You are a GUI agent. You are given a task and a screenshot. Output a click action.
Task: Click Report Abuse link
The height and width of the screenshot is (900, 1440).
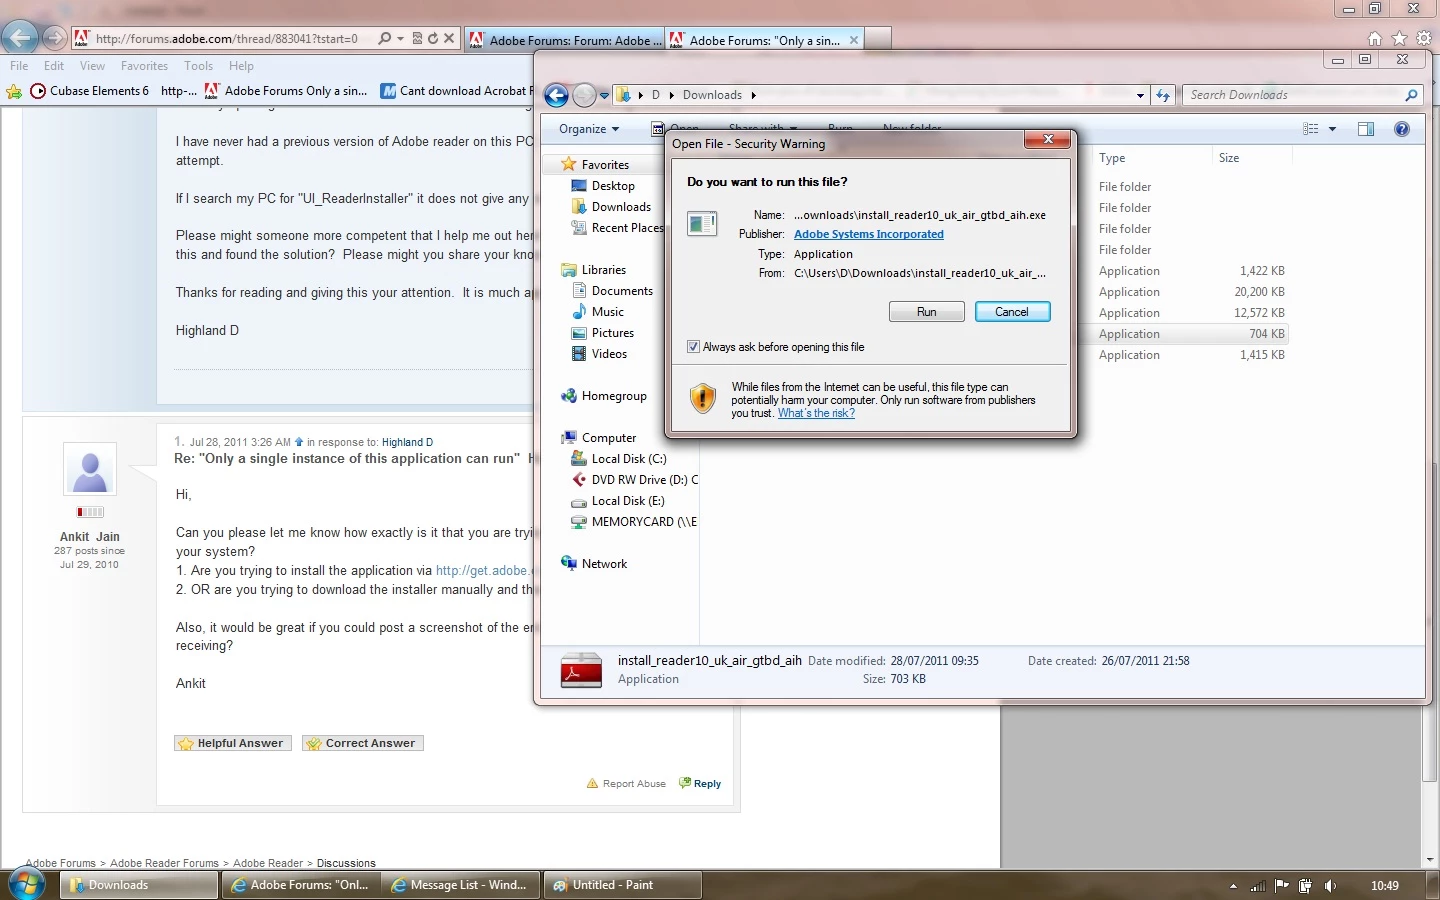[626, 783]
